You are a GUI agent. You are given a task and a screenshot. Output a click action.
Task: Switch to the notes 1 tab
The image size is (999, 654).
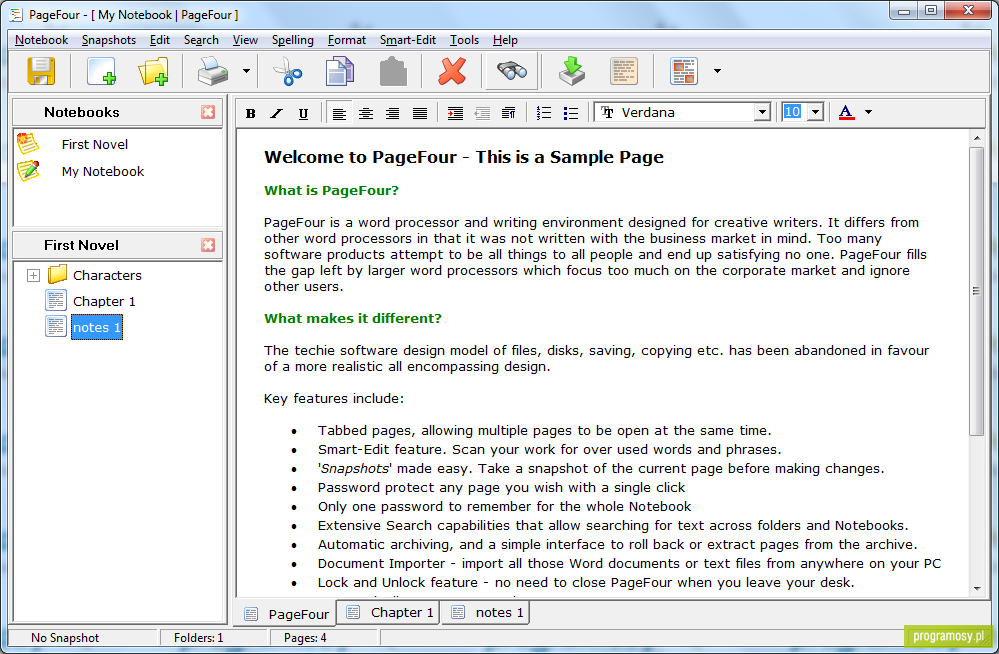pyautogui.click(x=487, y=613)
